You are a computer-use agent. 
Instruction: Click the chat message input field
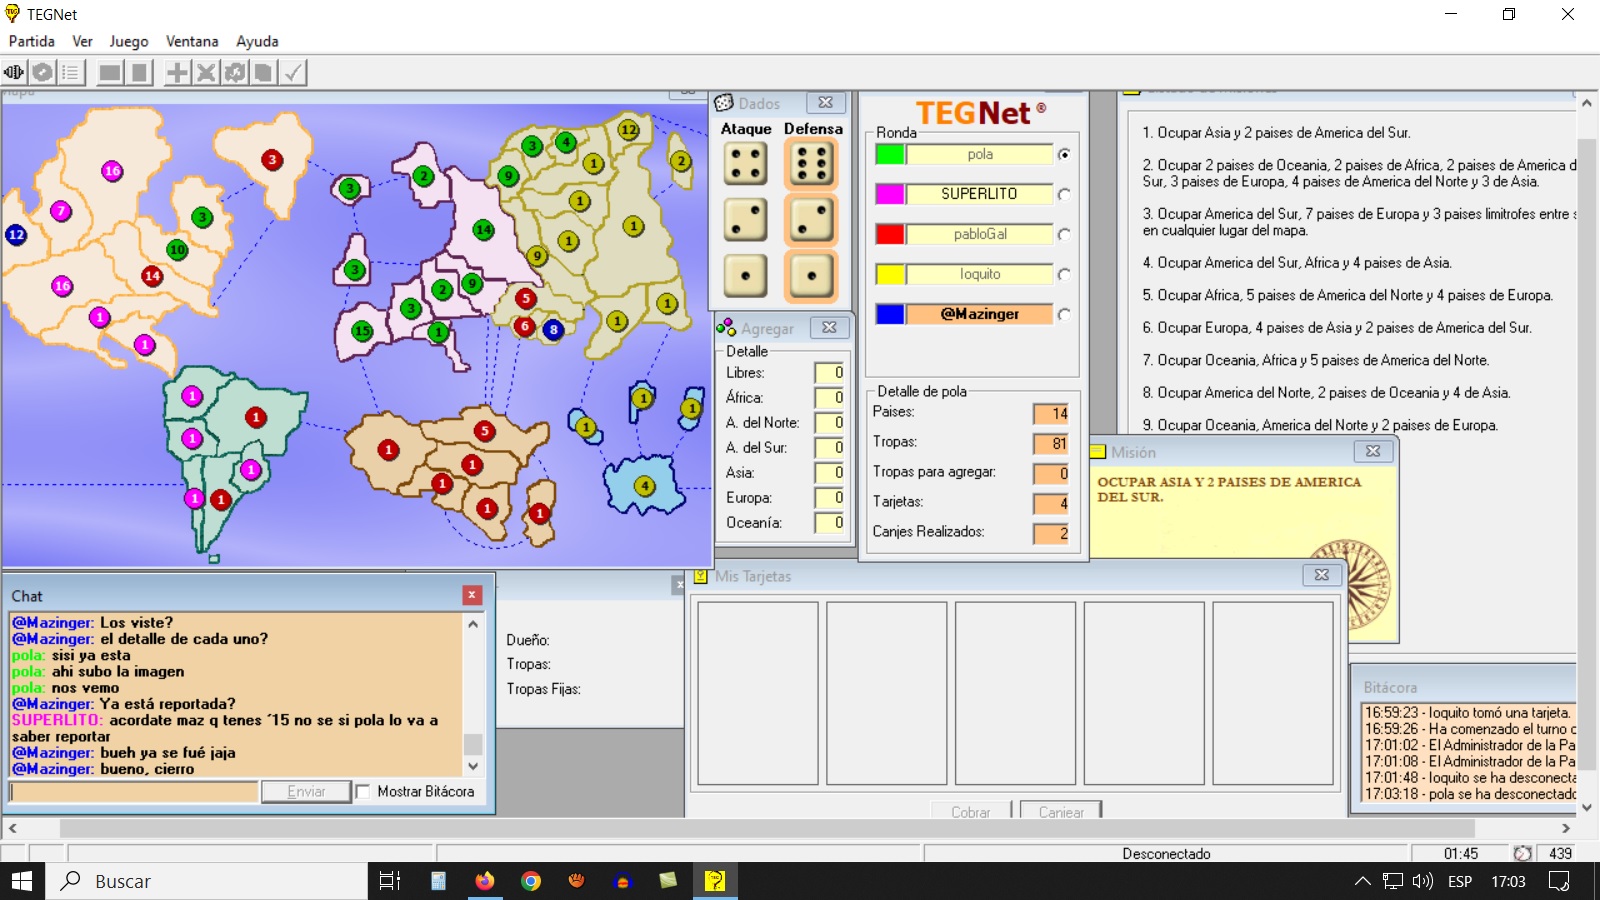pyautogui.click(x=134, y=792)
